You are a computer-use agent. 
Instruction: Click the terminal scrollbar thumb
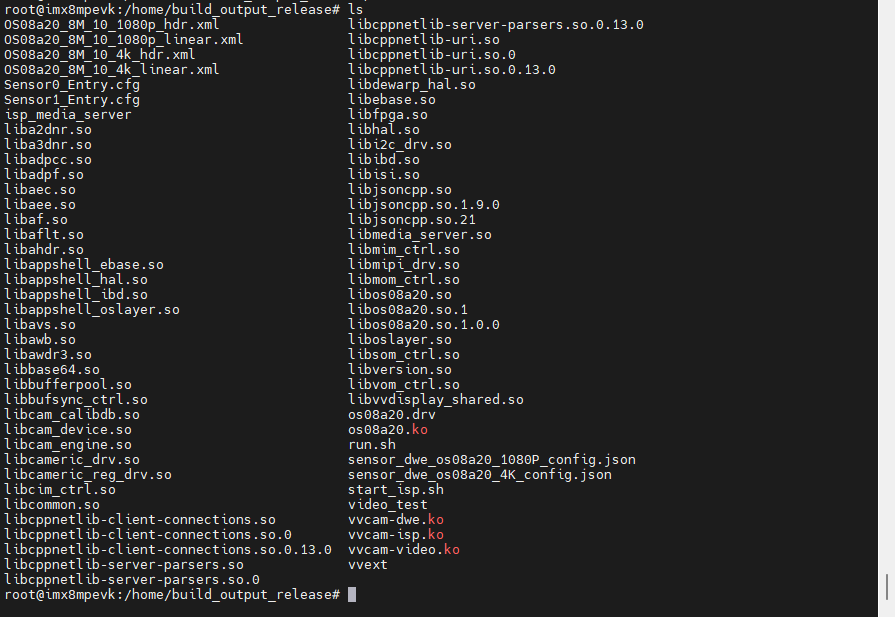886,587
